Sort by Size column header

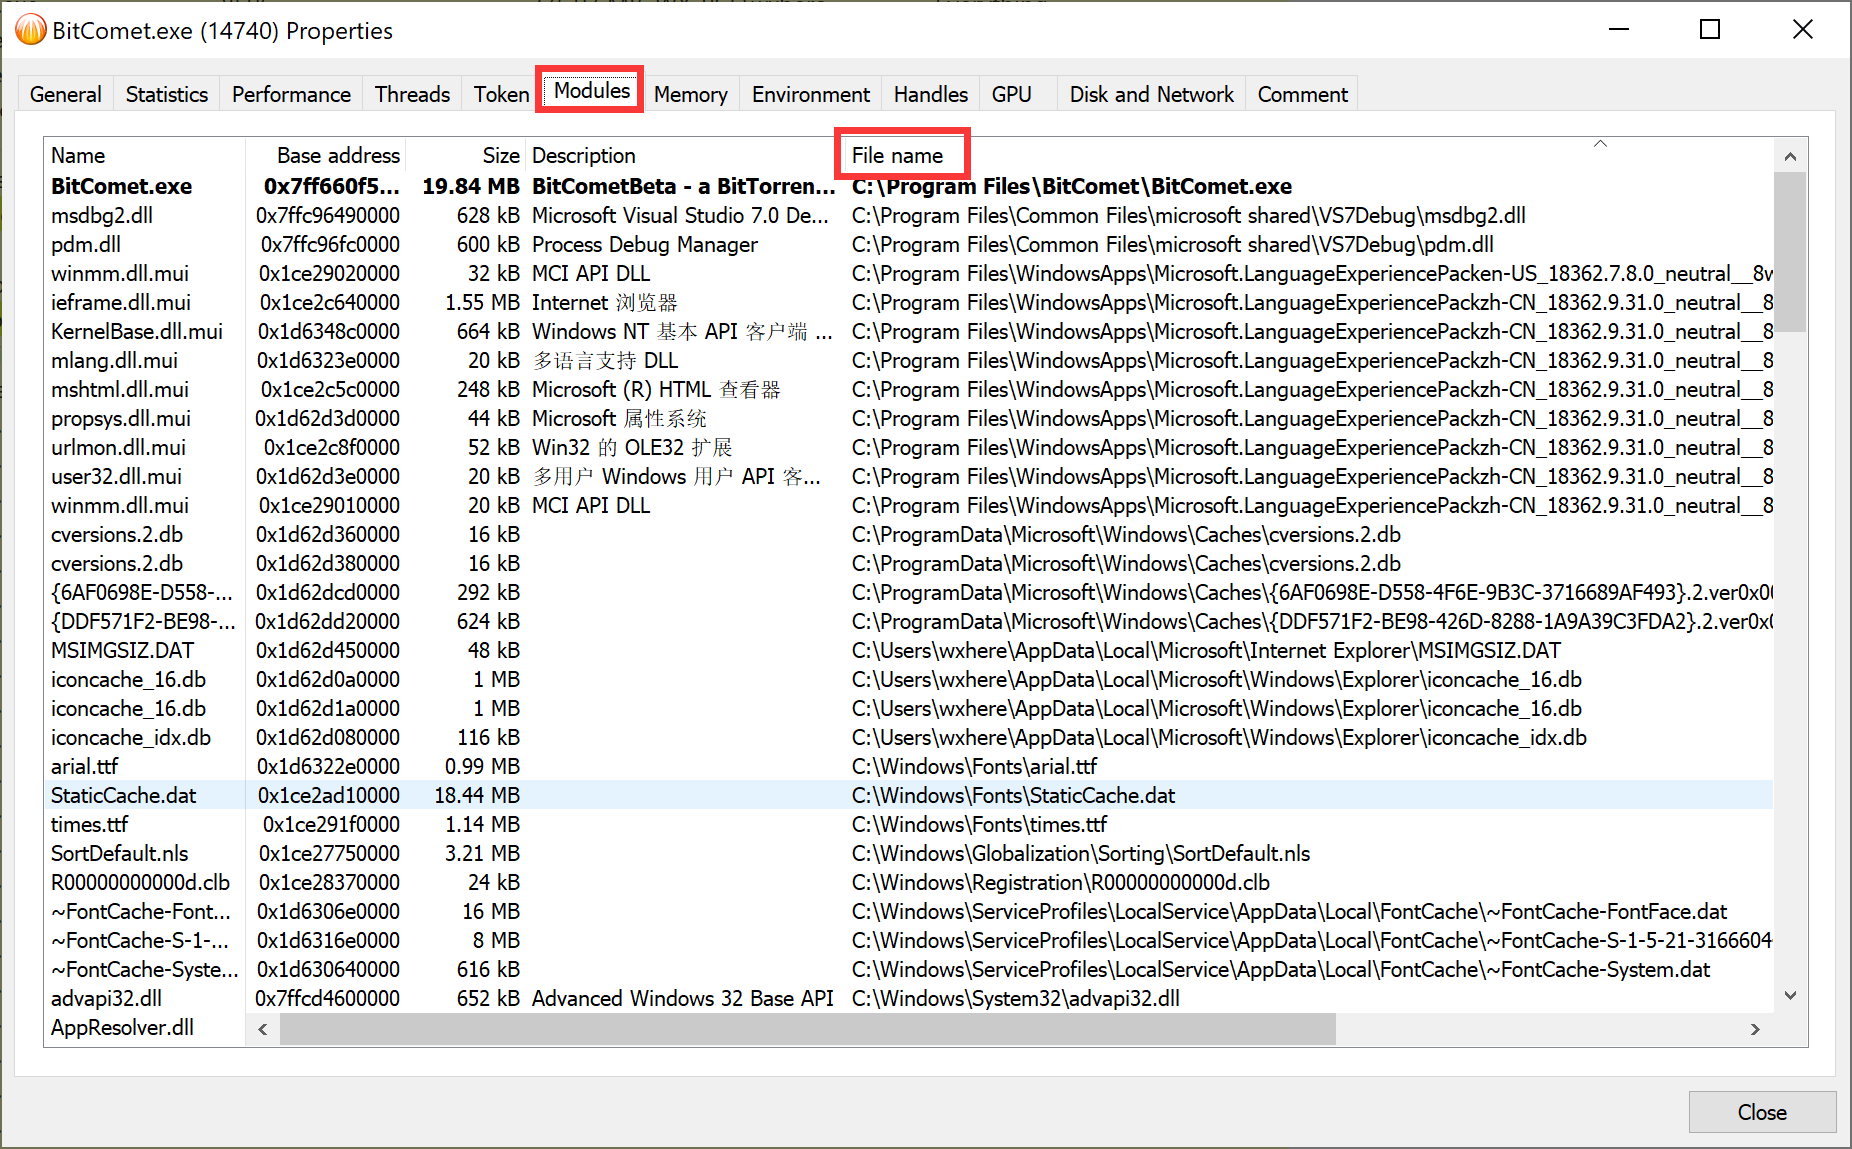pos(500,156)
